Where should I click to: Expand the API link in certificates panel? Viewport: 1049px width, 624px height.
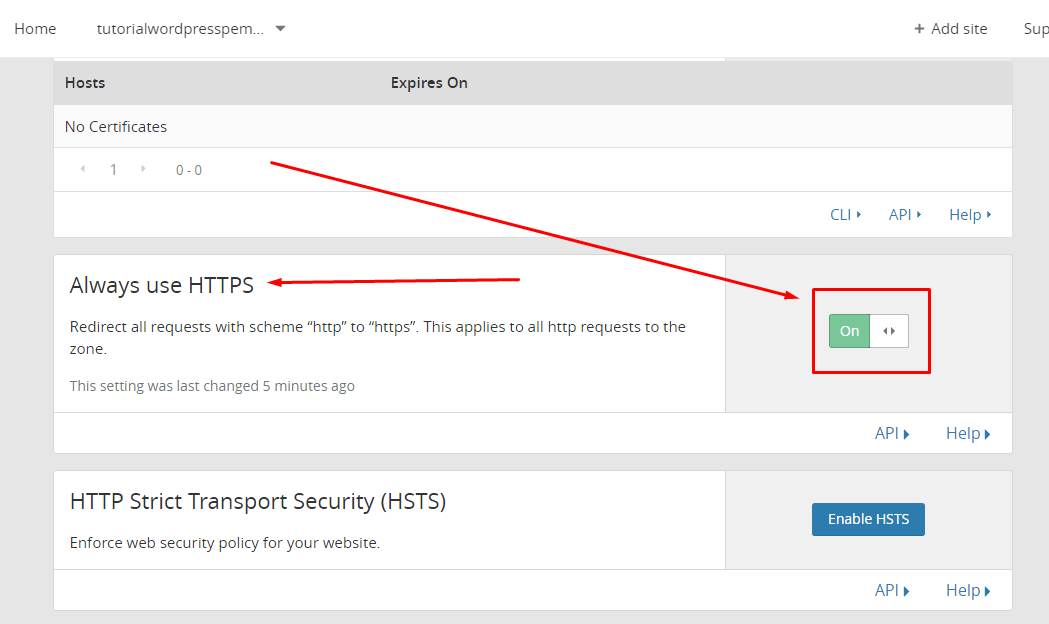(x=905, y=215)
